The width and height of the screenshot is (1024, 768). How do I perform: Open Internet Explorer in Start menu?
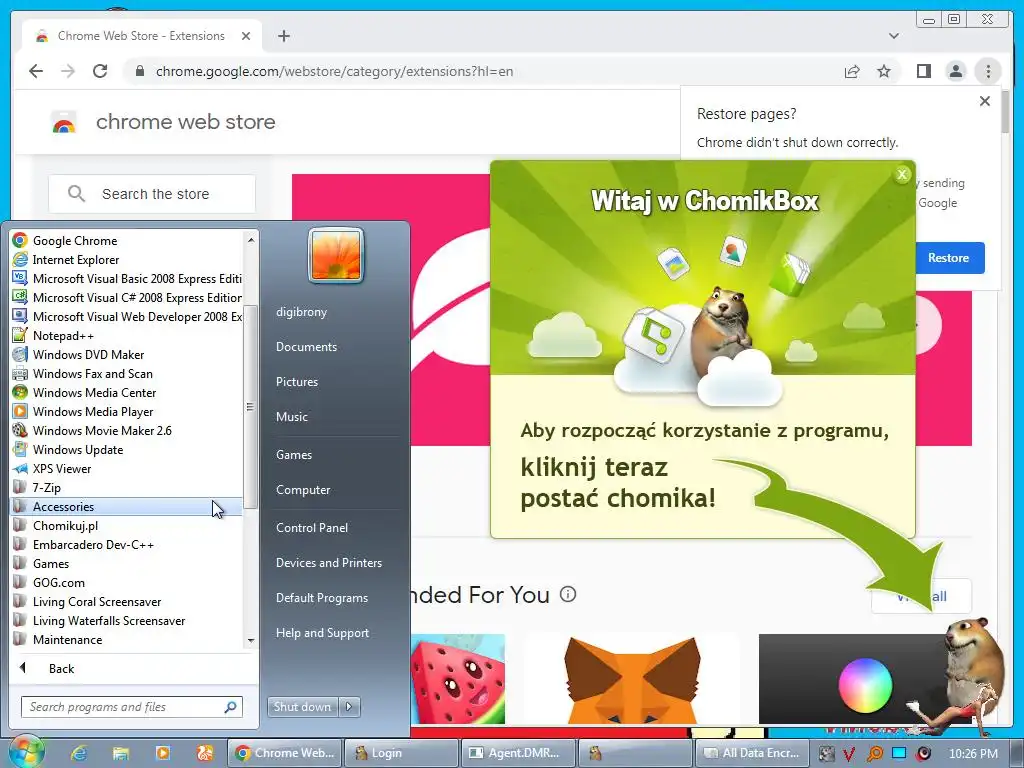(x=127, y=259)
